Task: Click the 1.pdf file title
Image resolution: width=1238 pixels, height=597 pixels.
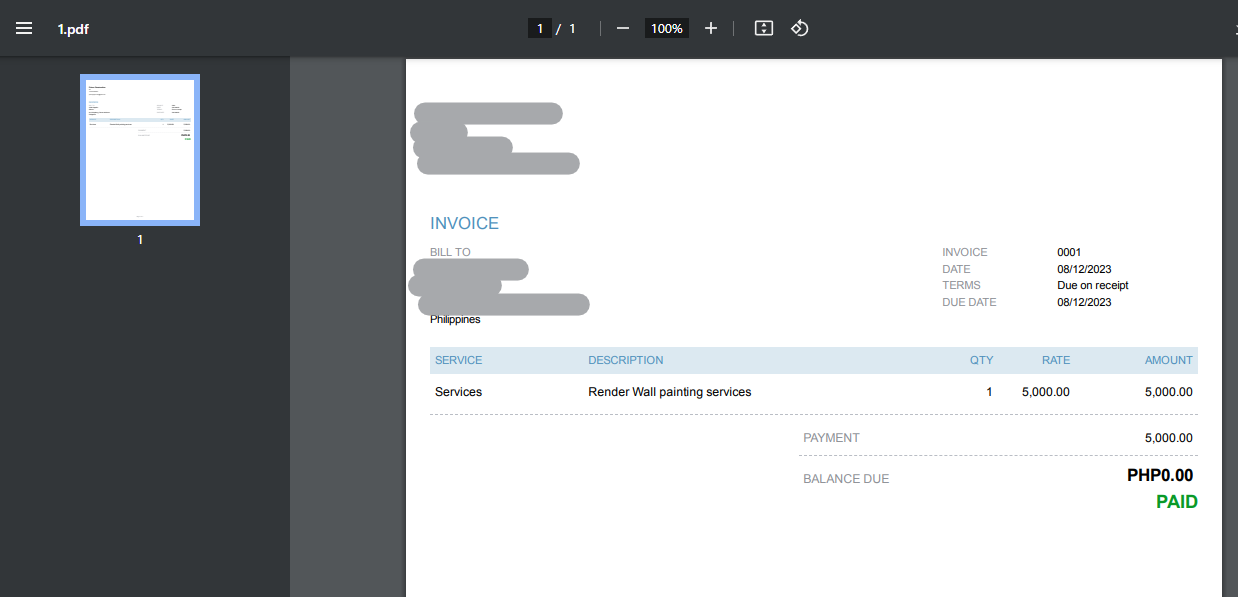Action: tap(73, 28)
